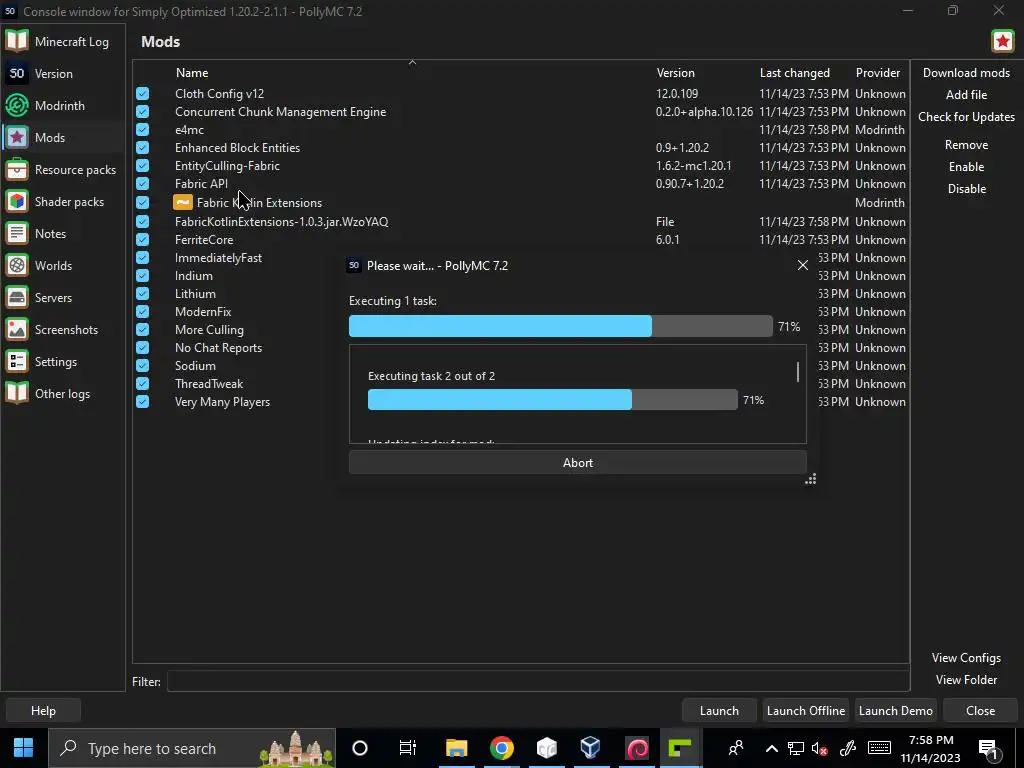
Task: Click the muted volume tray icon
Action: click(x=820, y=748)
